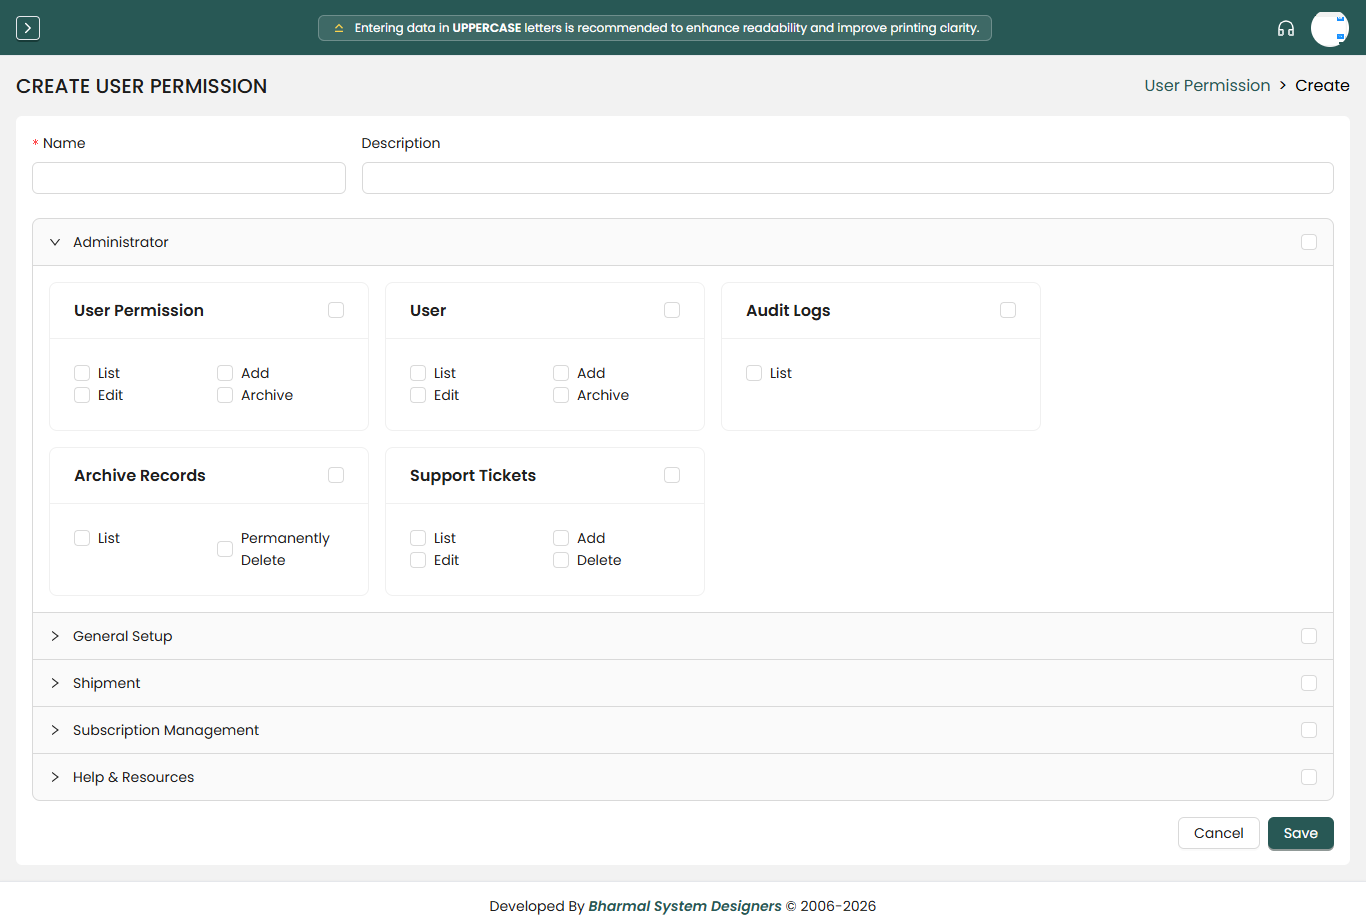
Task: Enable Edit under Support Tickets
Action: [418, 560]
